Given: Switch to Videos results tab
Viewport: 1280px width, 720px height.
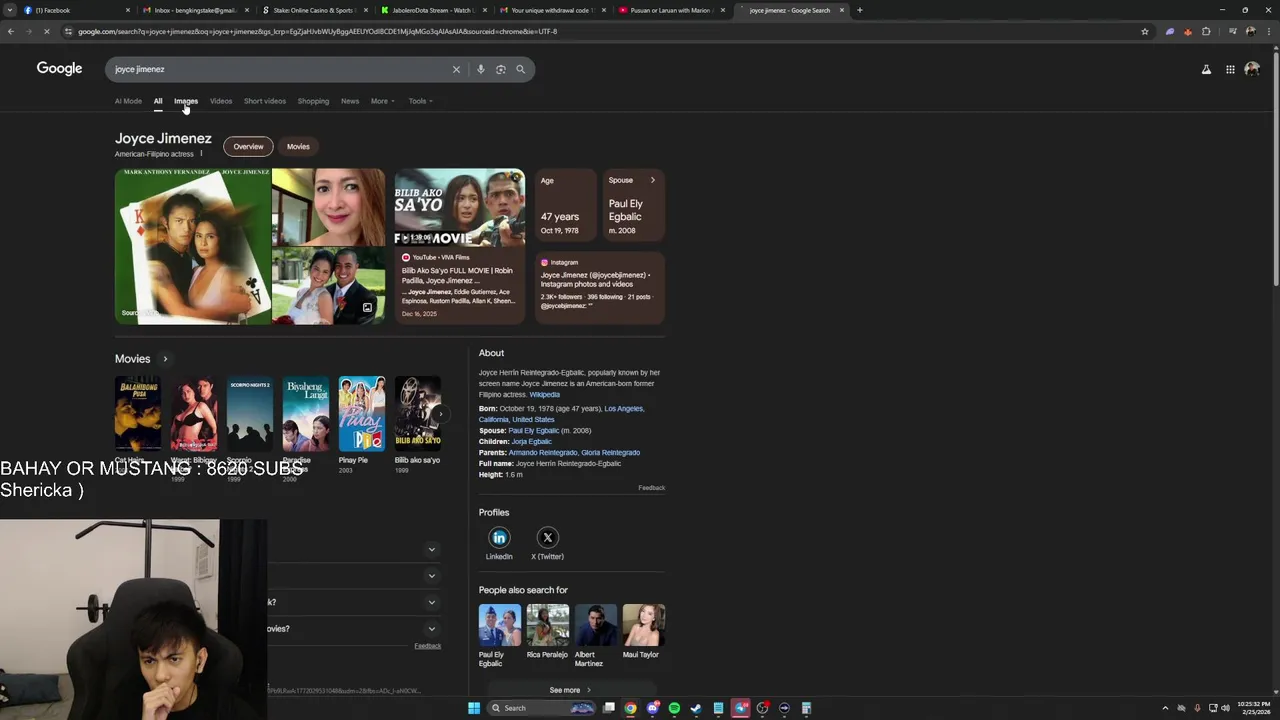Looking at the screenshot, I should point(221,101).
